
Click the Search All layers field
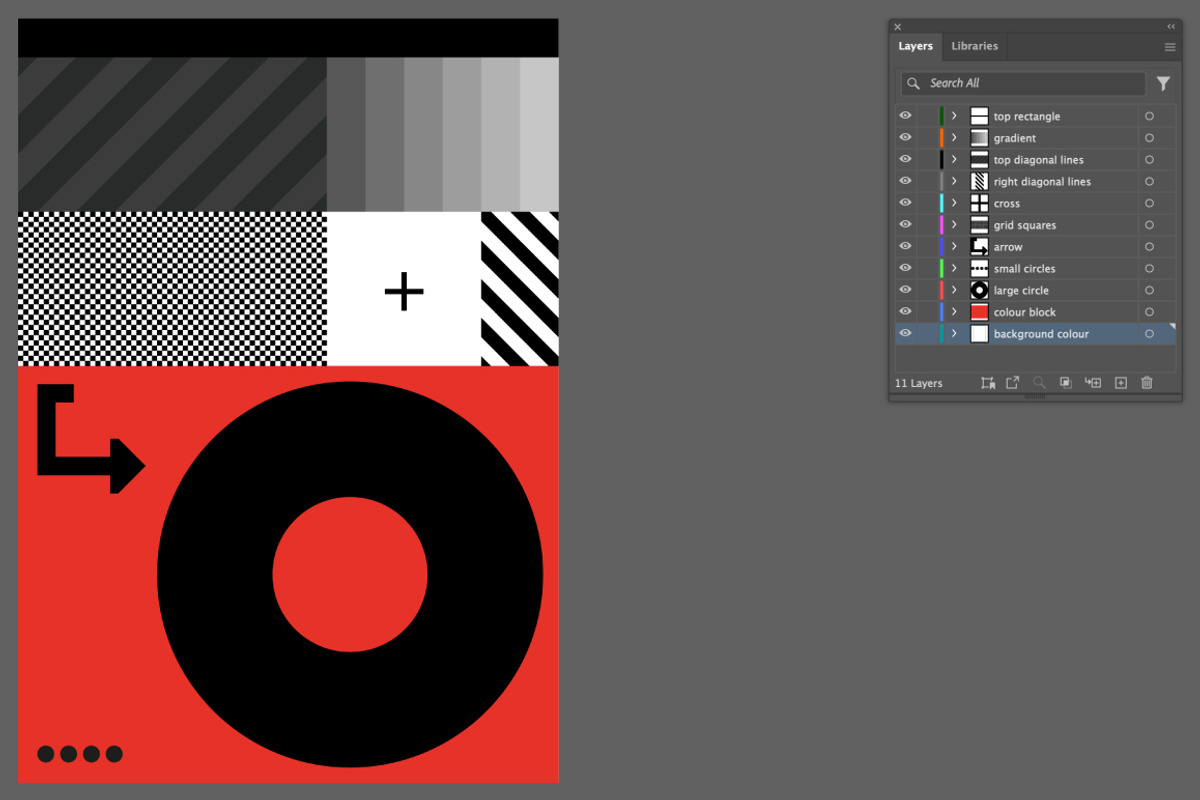pos(1023,84)
